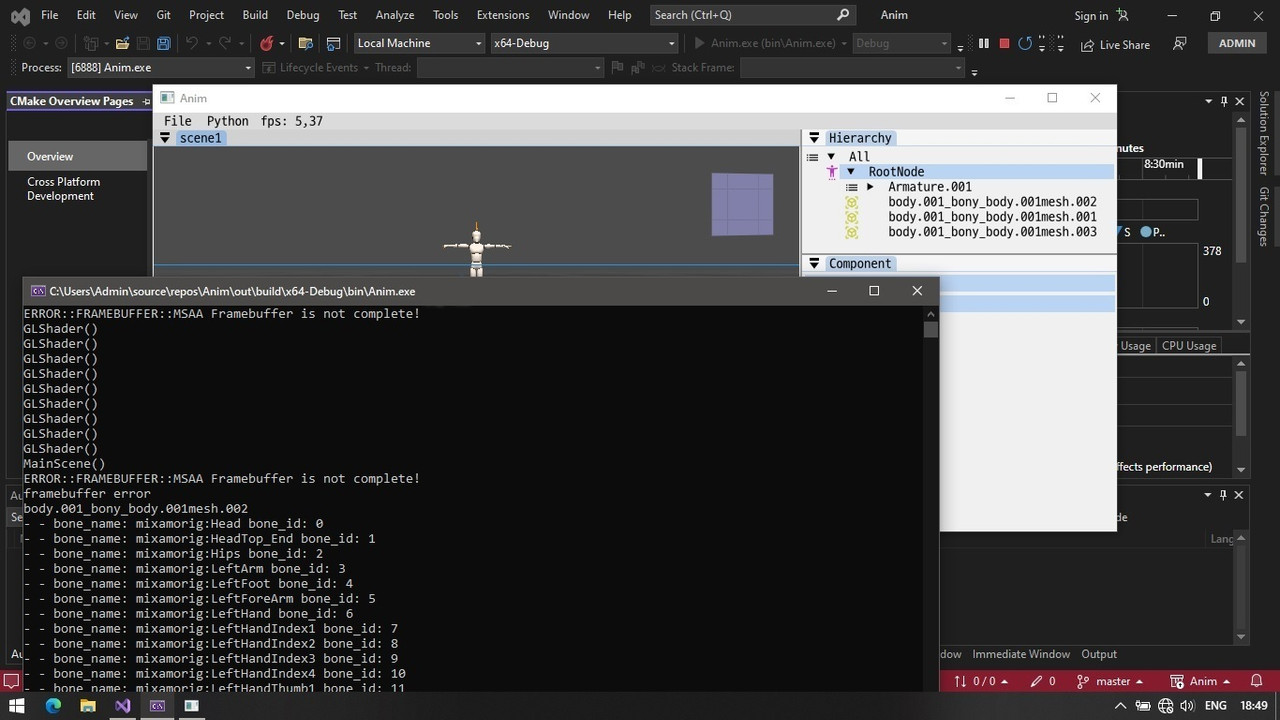
Task: Click Sign in
Action: (1091, 15)
